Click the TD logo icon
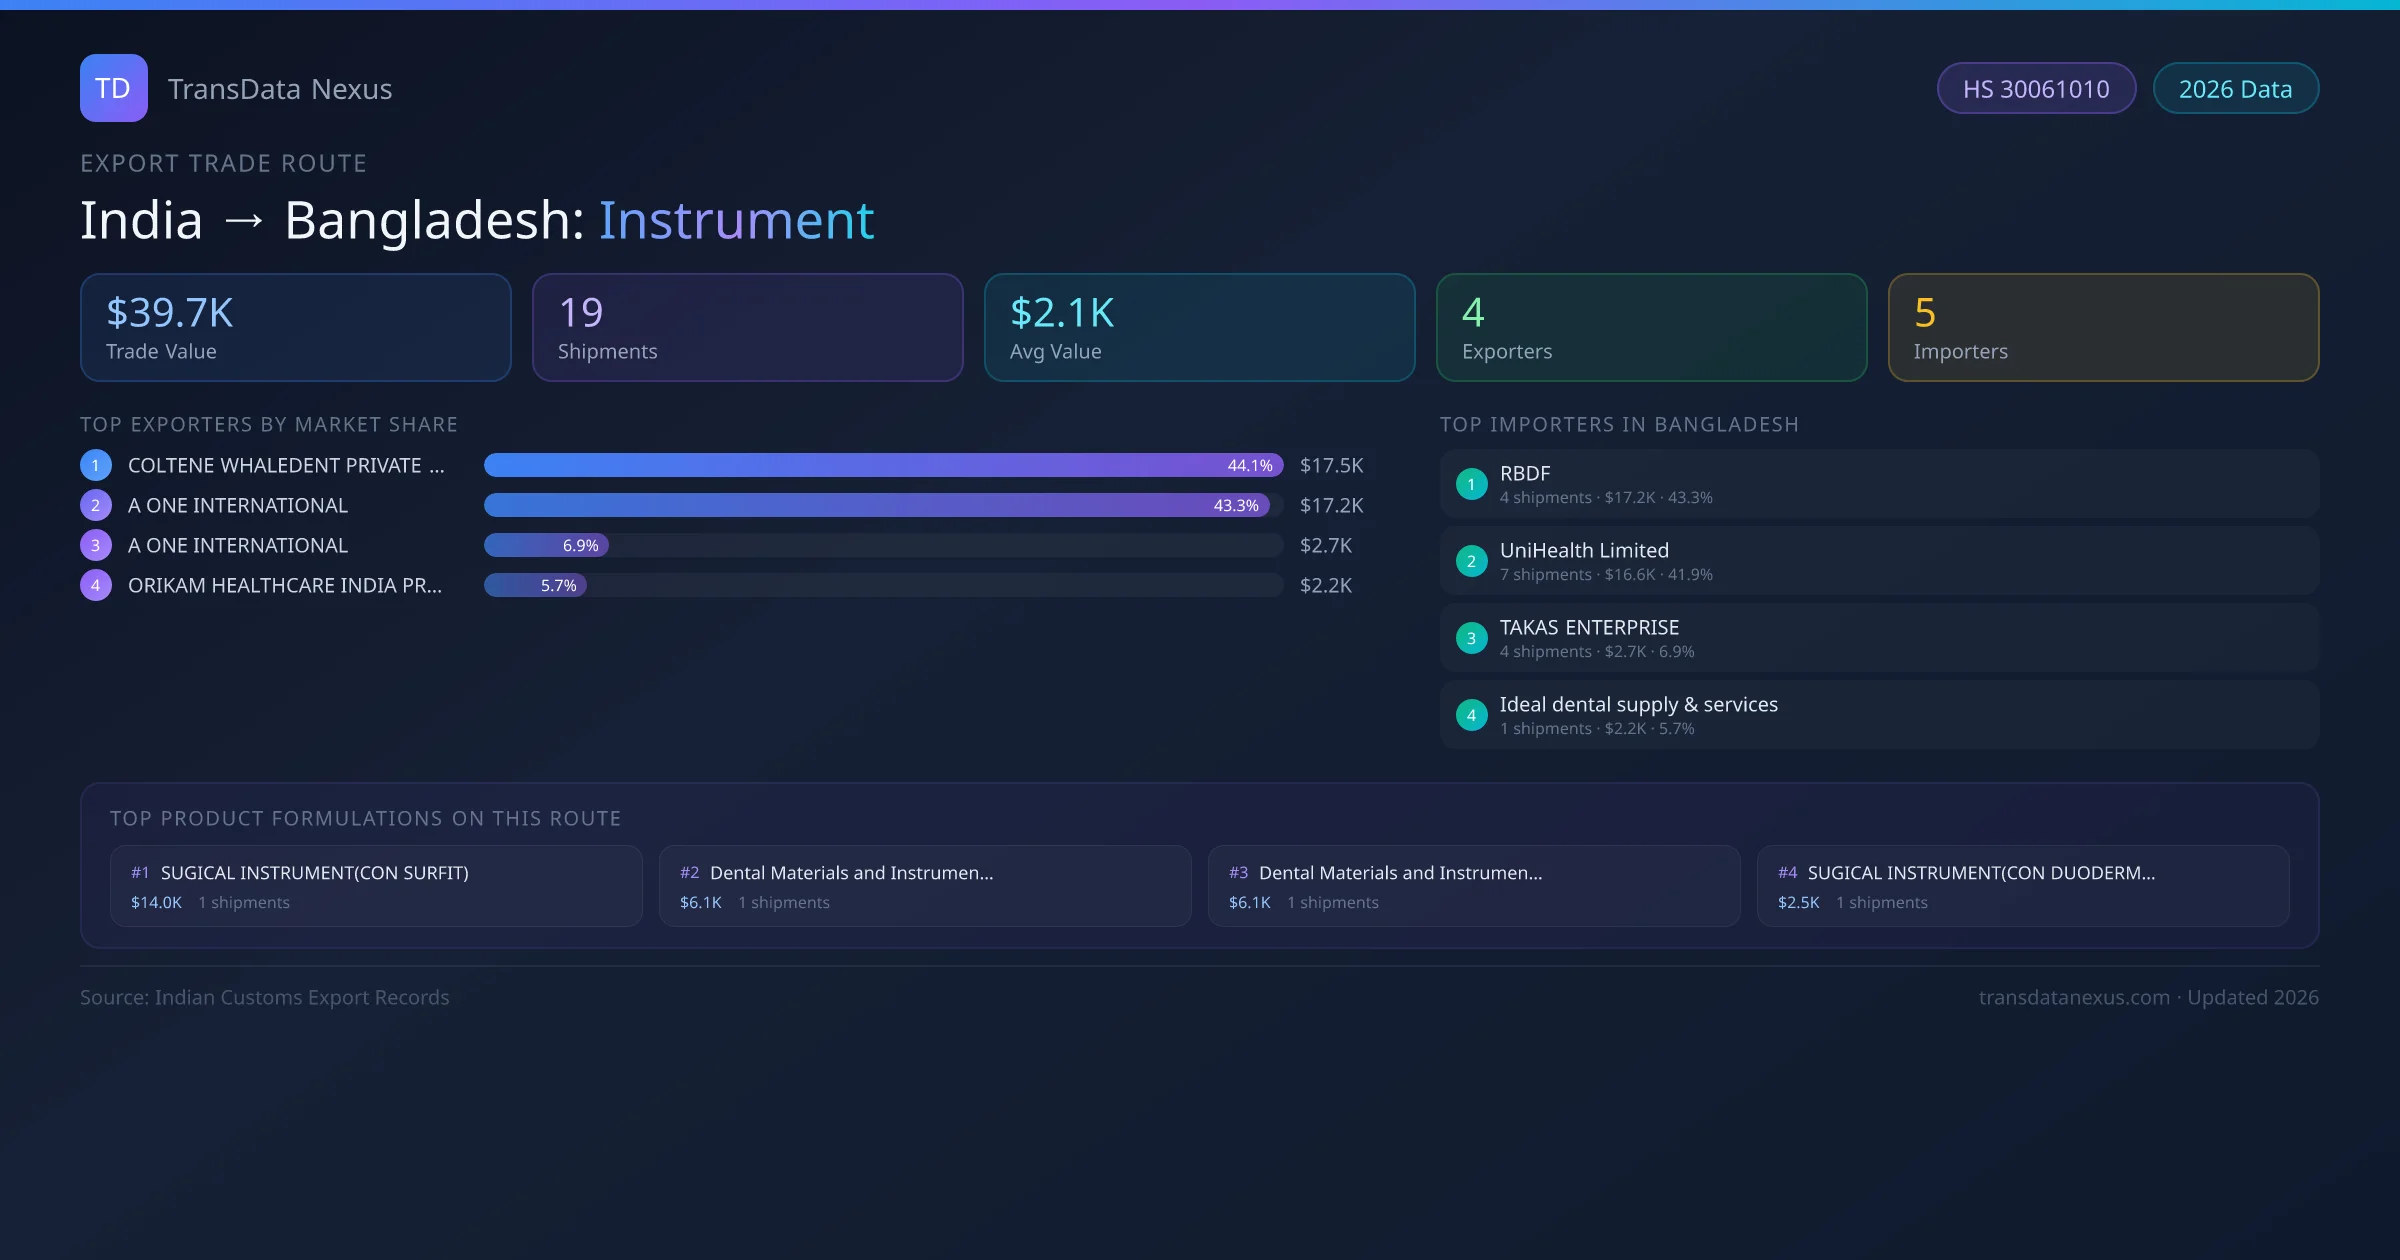This screenshot has height=1260, width=2400. coord(113,88)
